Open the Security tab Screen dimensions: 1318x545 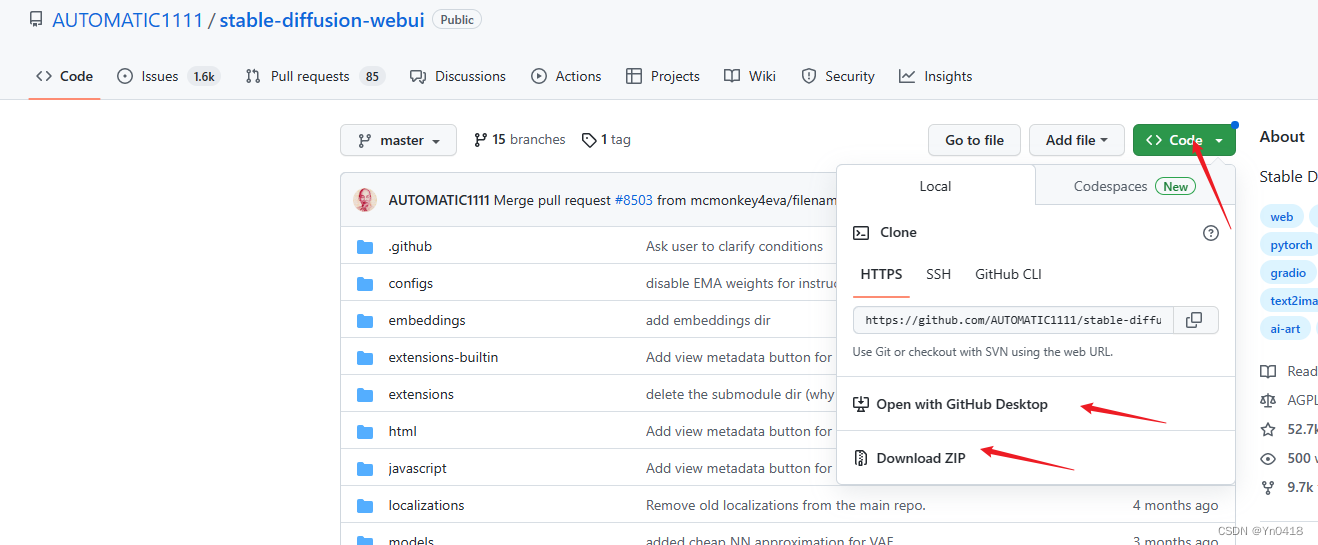click(838, 76)
